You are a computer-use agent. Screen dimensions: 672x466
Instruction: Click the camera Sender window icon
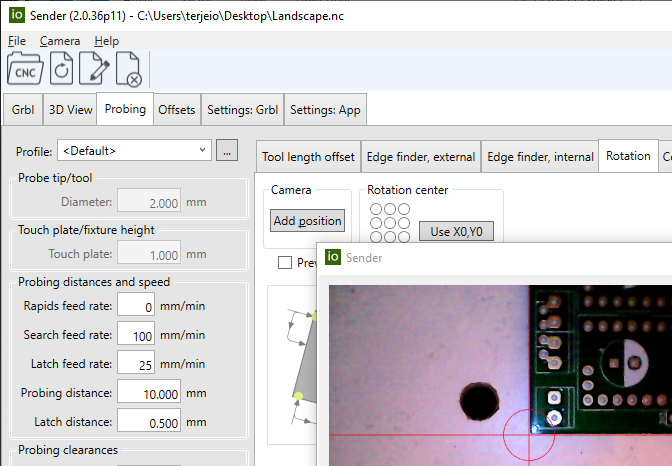tap(333, 257)
